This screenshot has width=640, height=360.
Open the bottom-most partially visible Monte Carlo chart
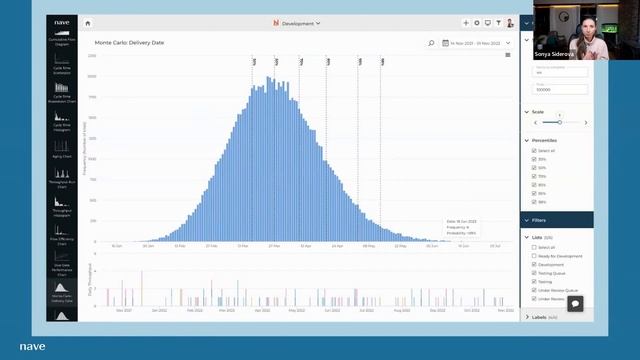(62, 316)
